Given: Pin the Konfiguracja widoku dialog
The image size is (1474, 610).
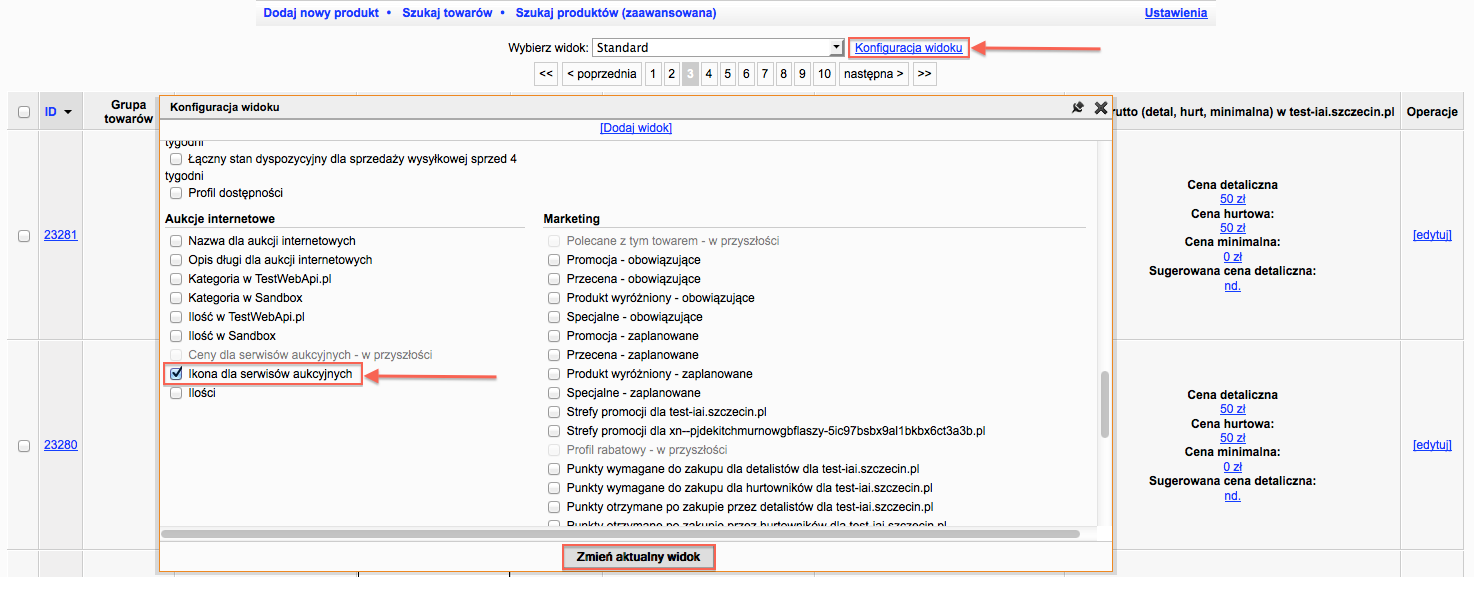Looking at the screenshot, I should pyautogui.click(x=1077, y=108).
